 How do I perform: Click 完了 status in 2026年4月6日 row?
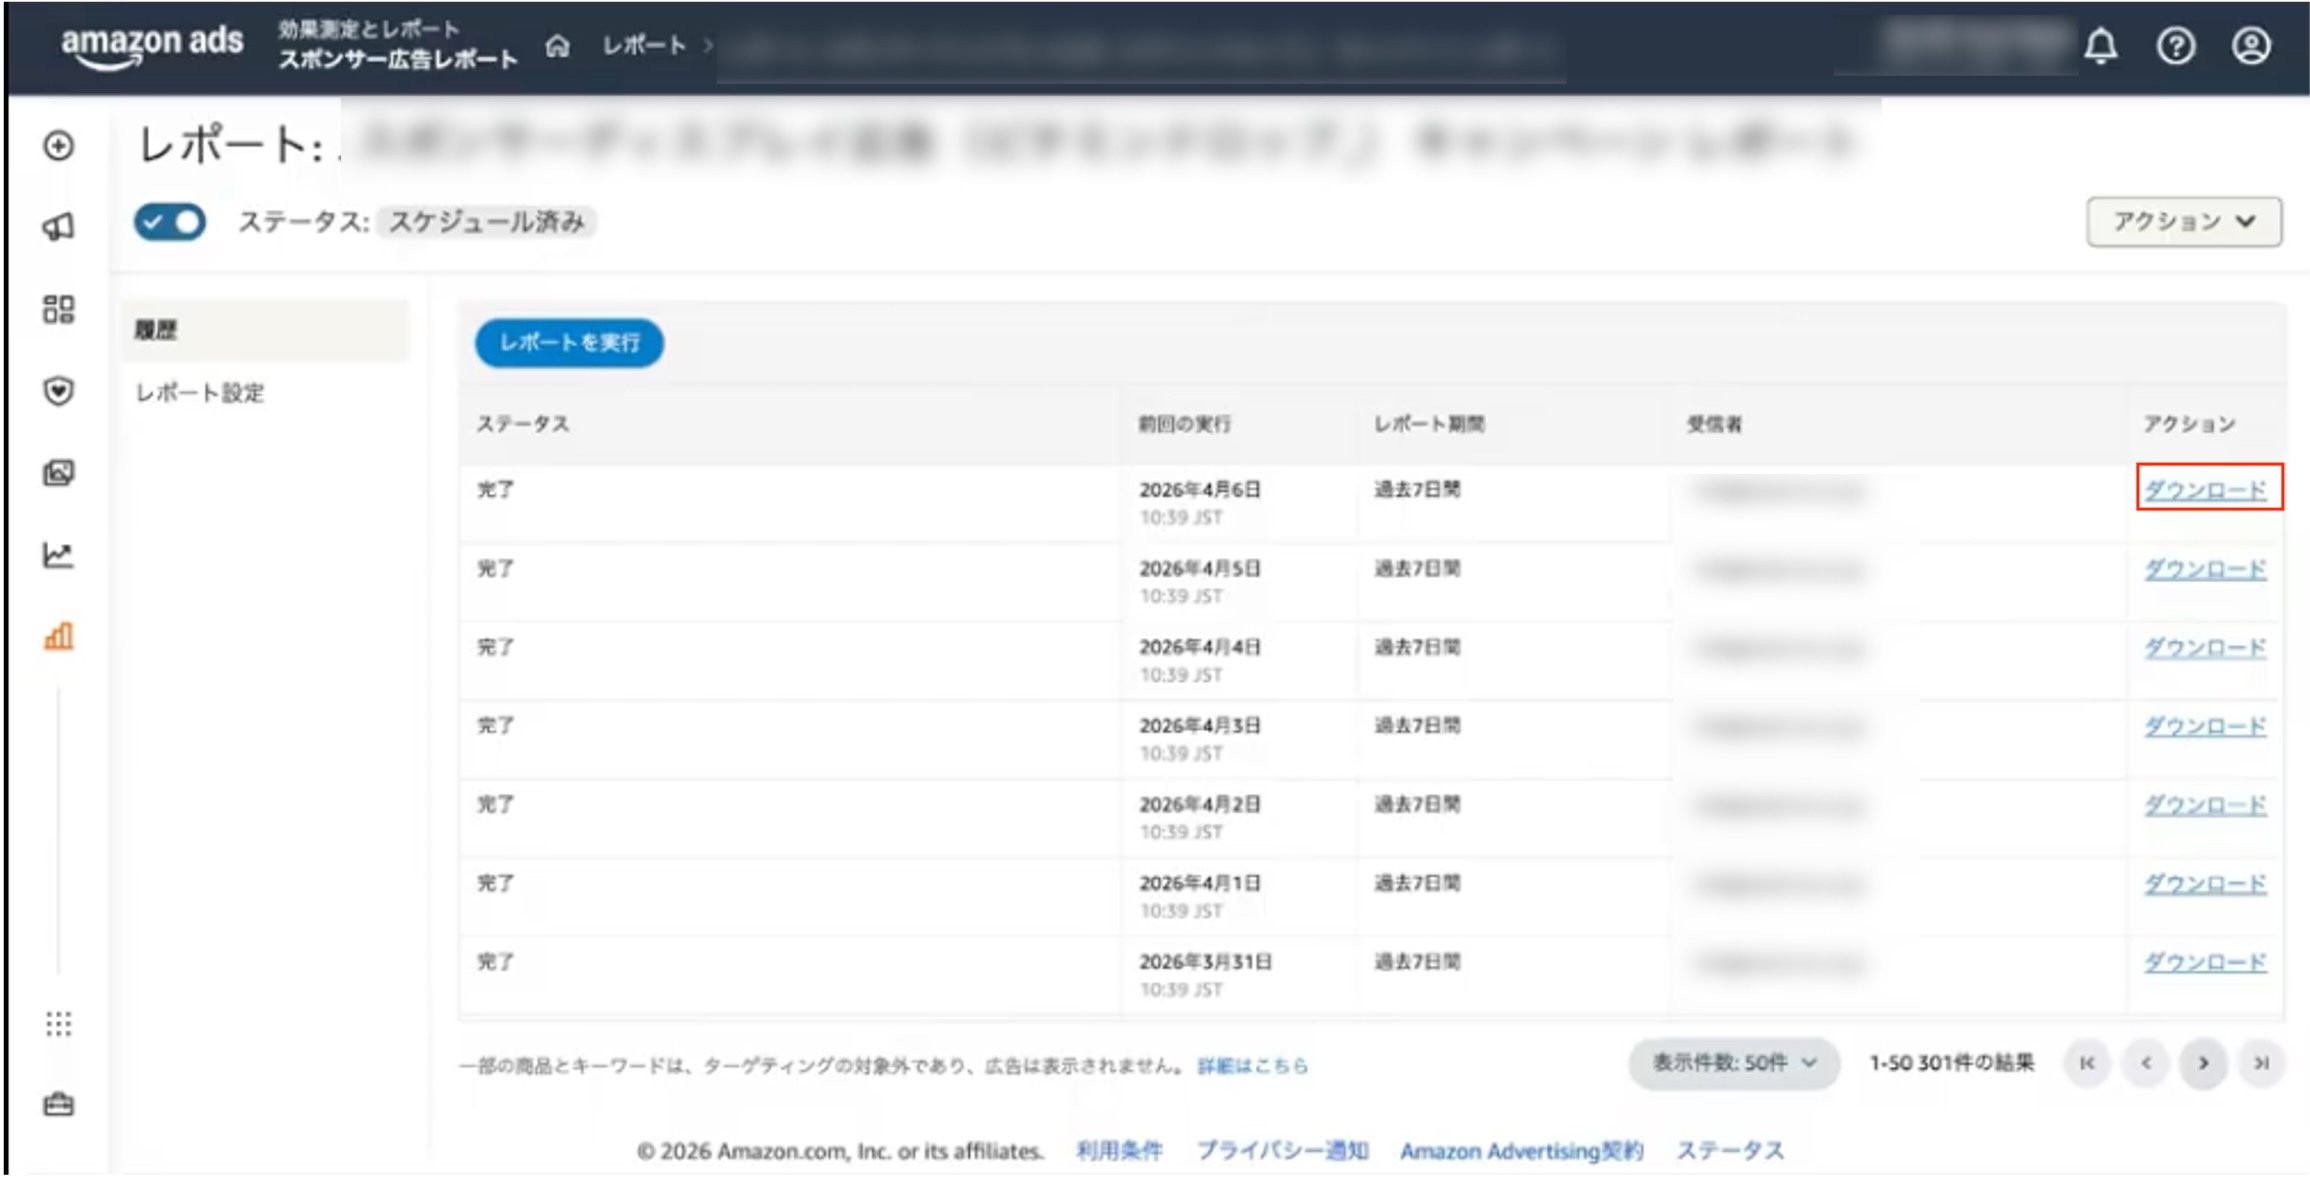[x=495, y=490]
